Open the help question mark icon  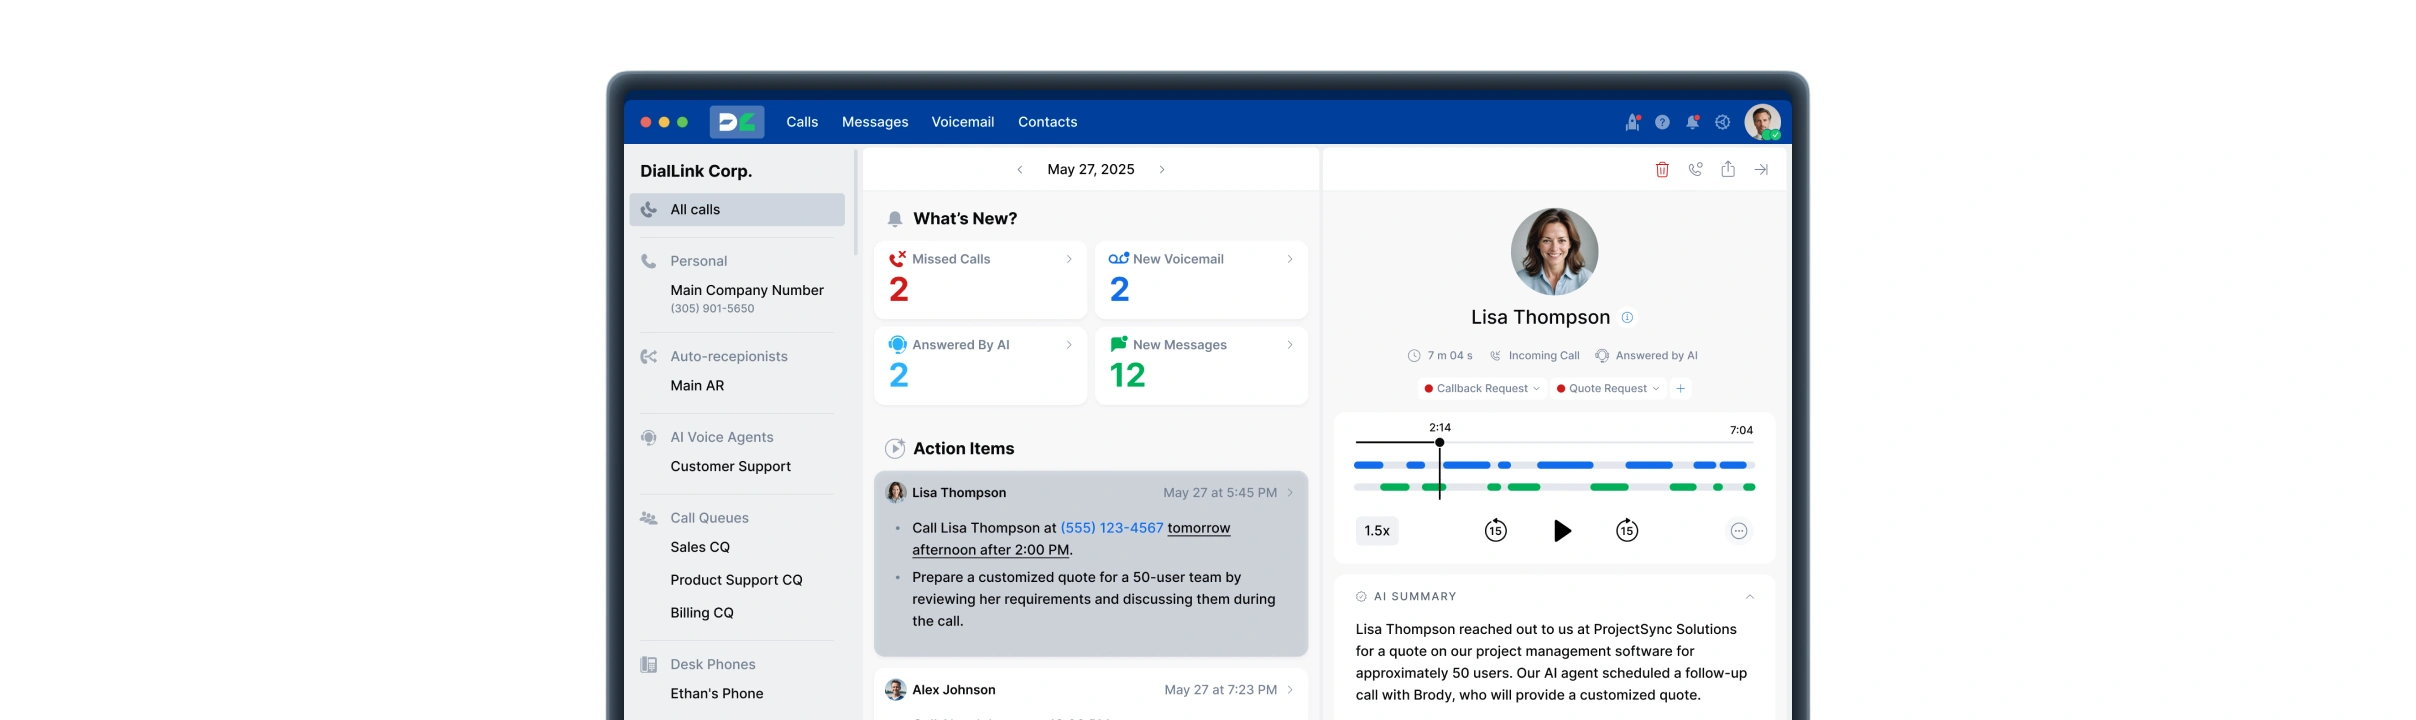[1662, 122]
